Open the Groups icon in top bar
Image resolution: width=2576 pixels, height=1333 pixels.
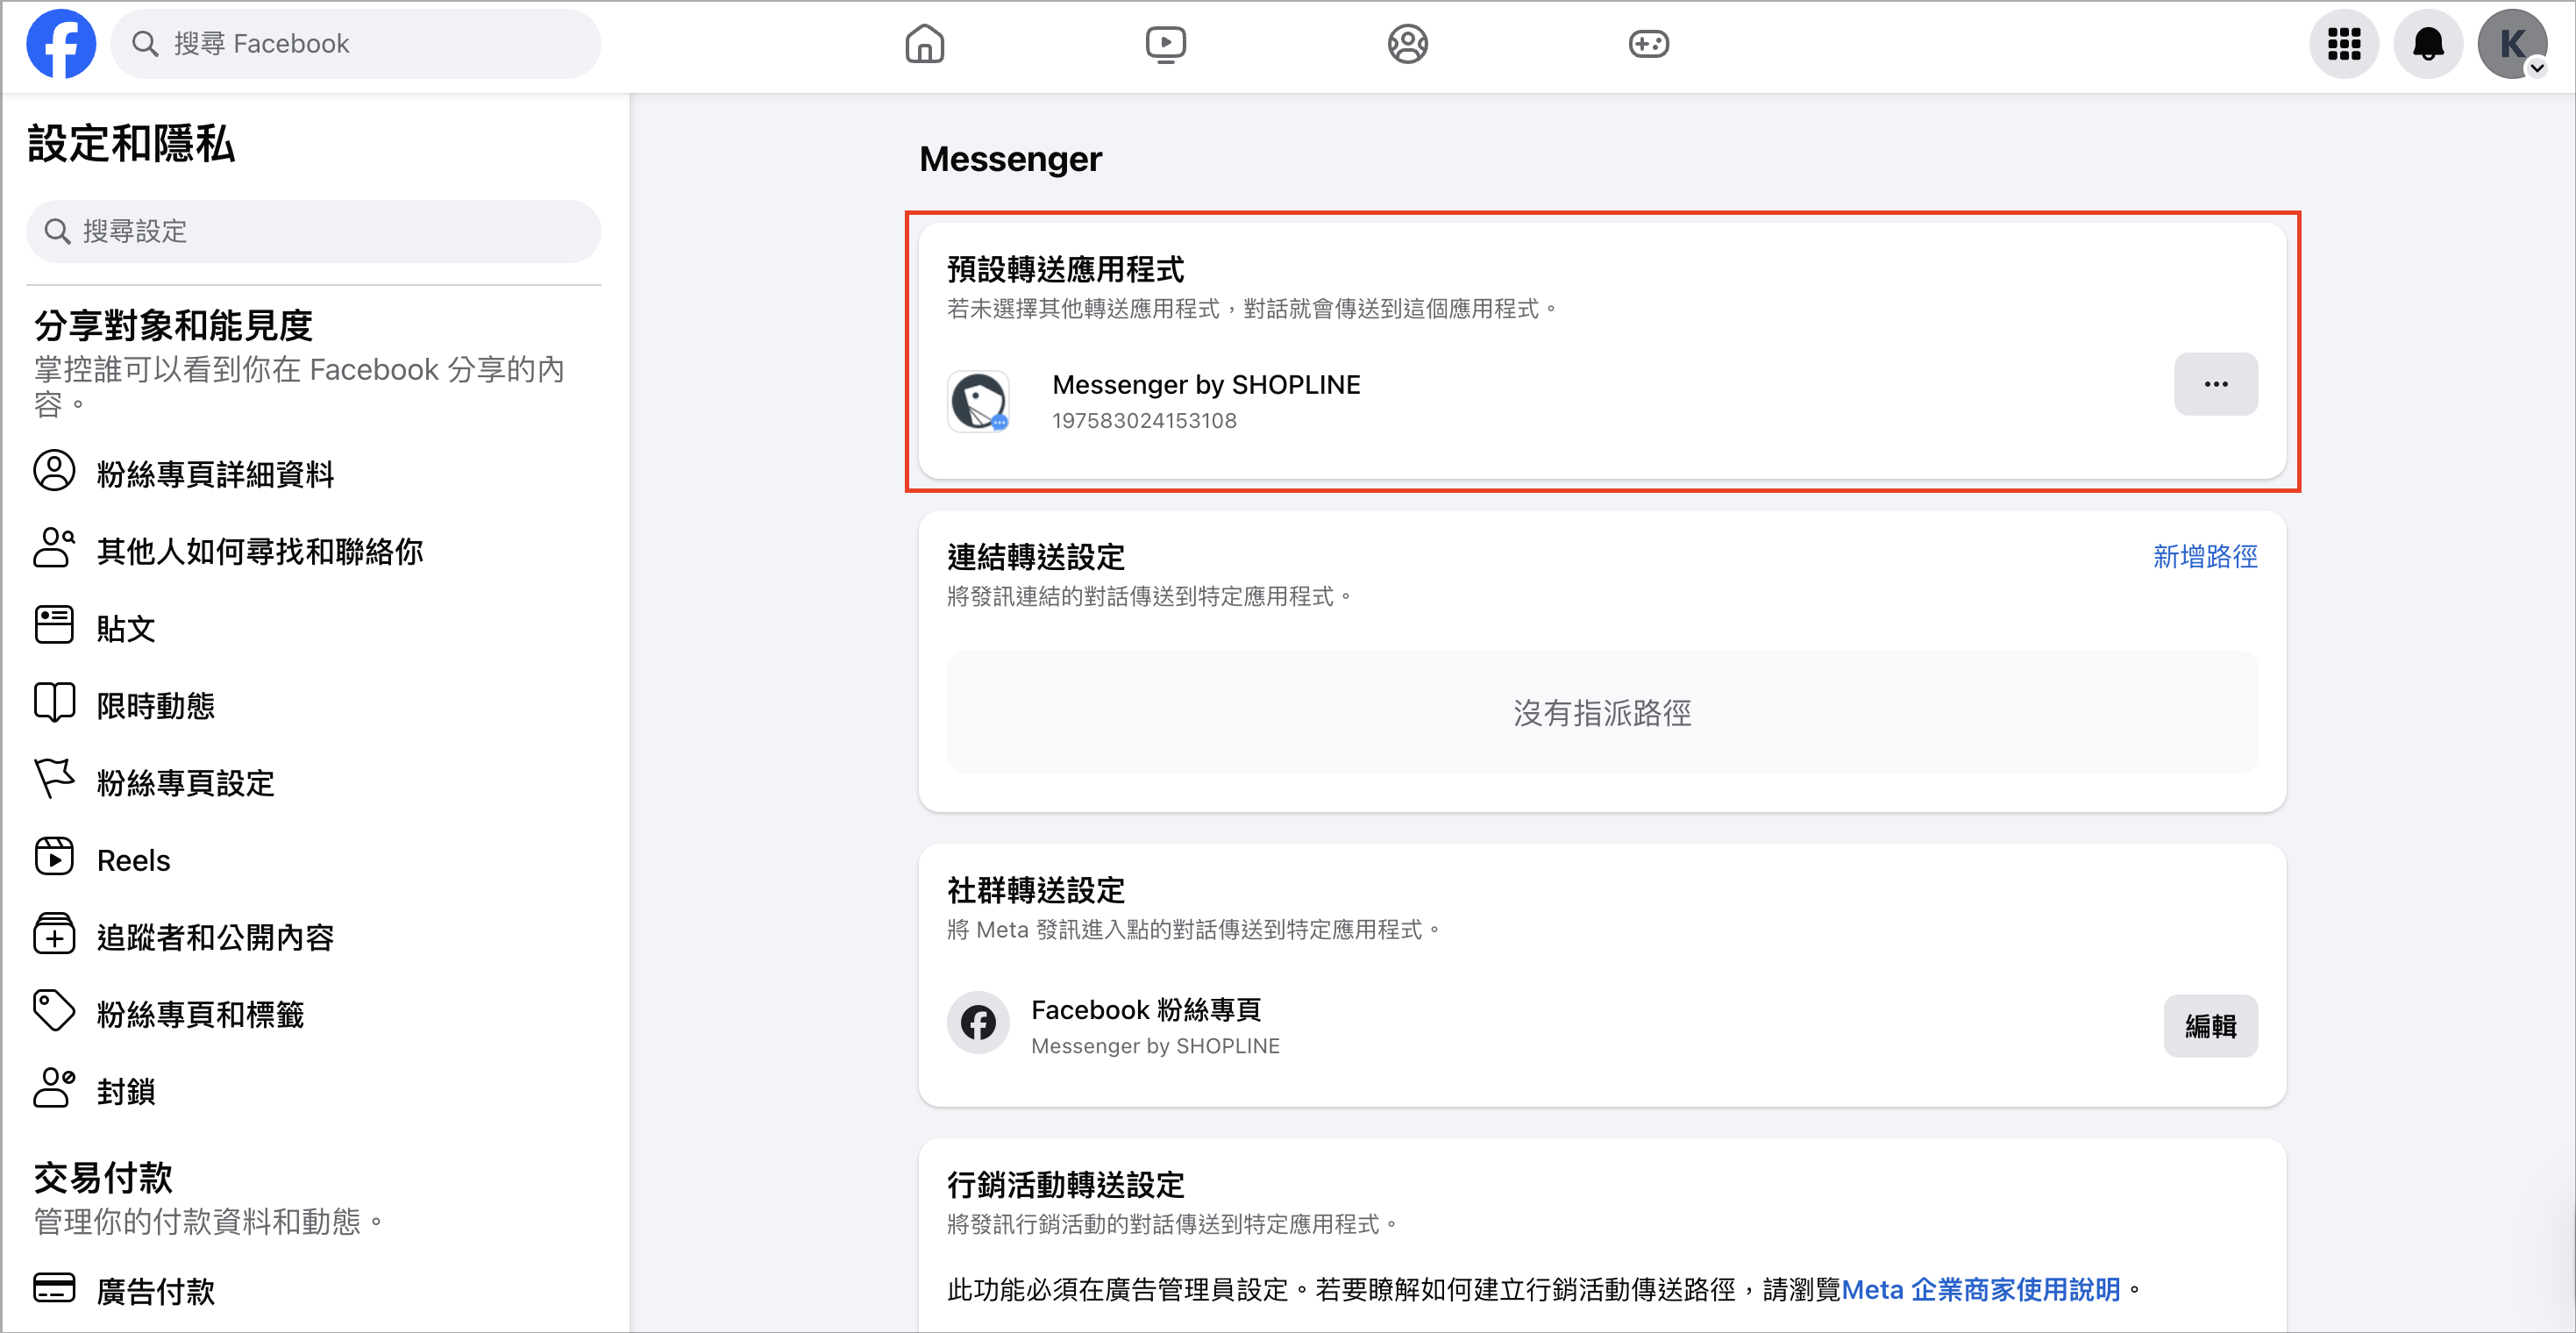coord(1407,44)
